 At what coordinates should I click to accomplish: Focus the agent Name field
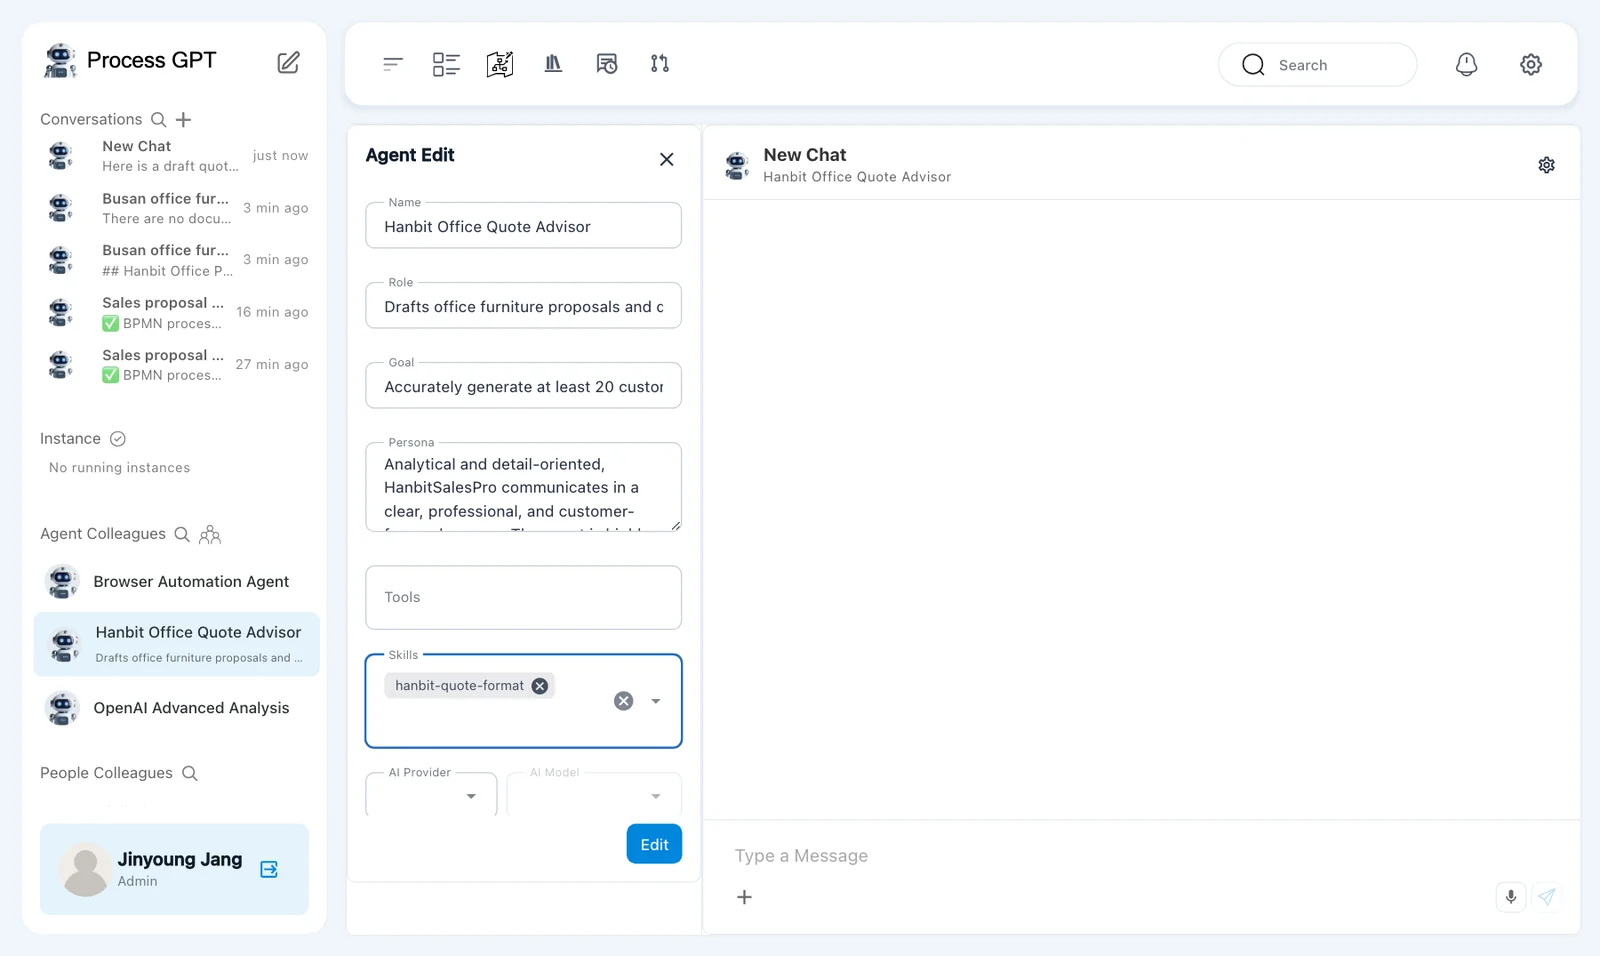[523, 226]
